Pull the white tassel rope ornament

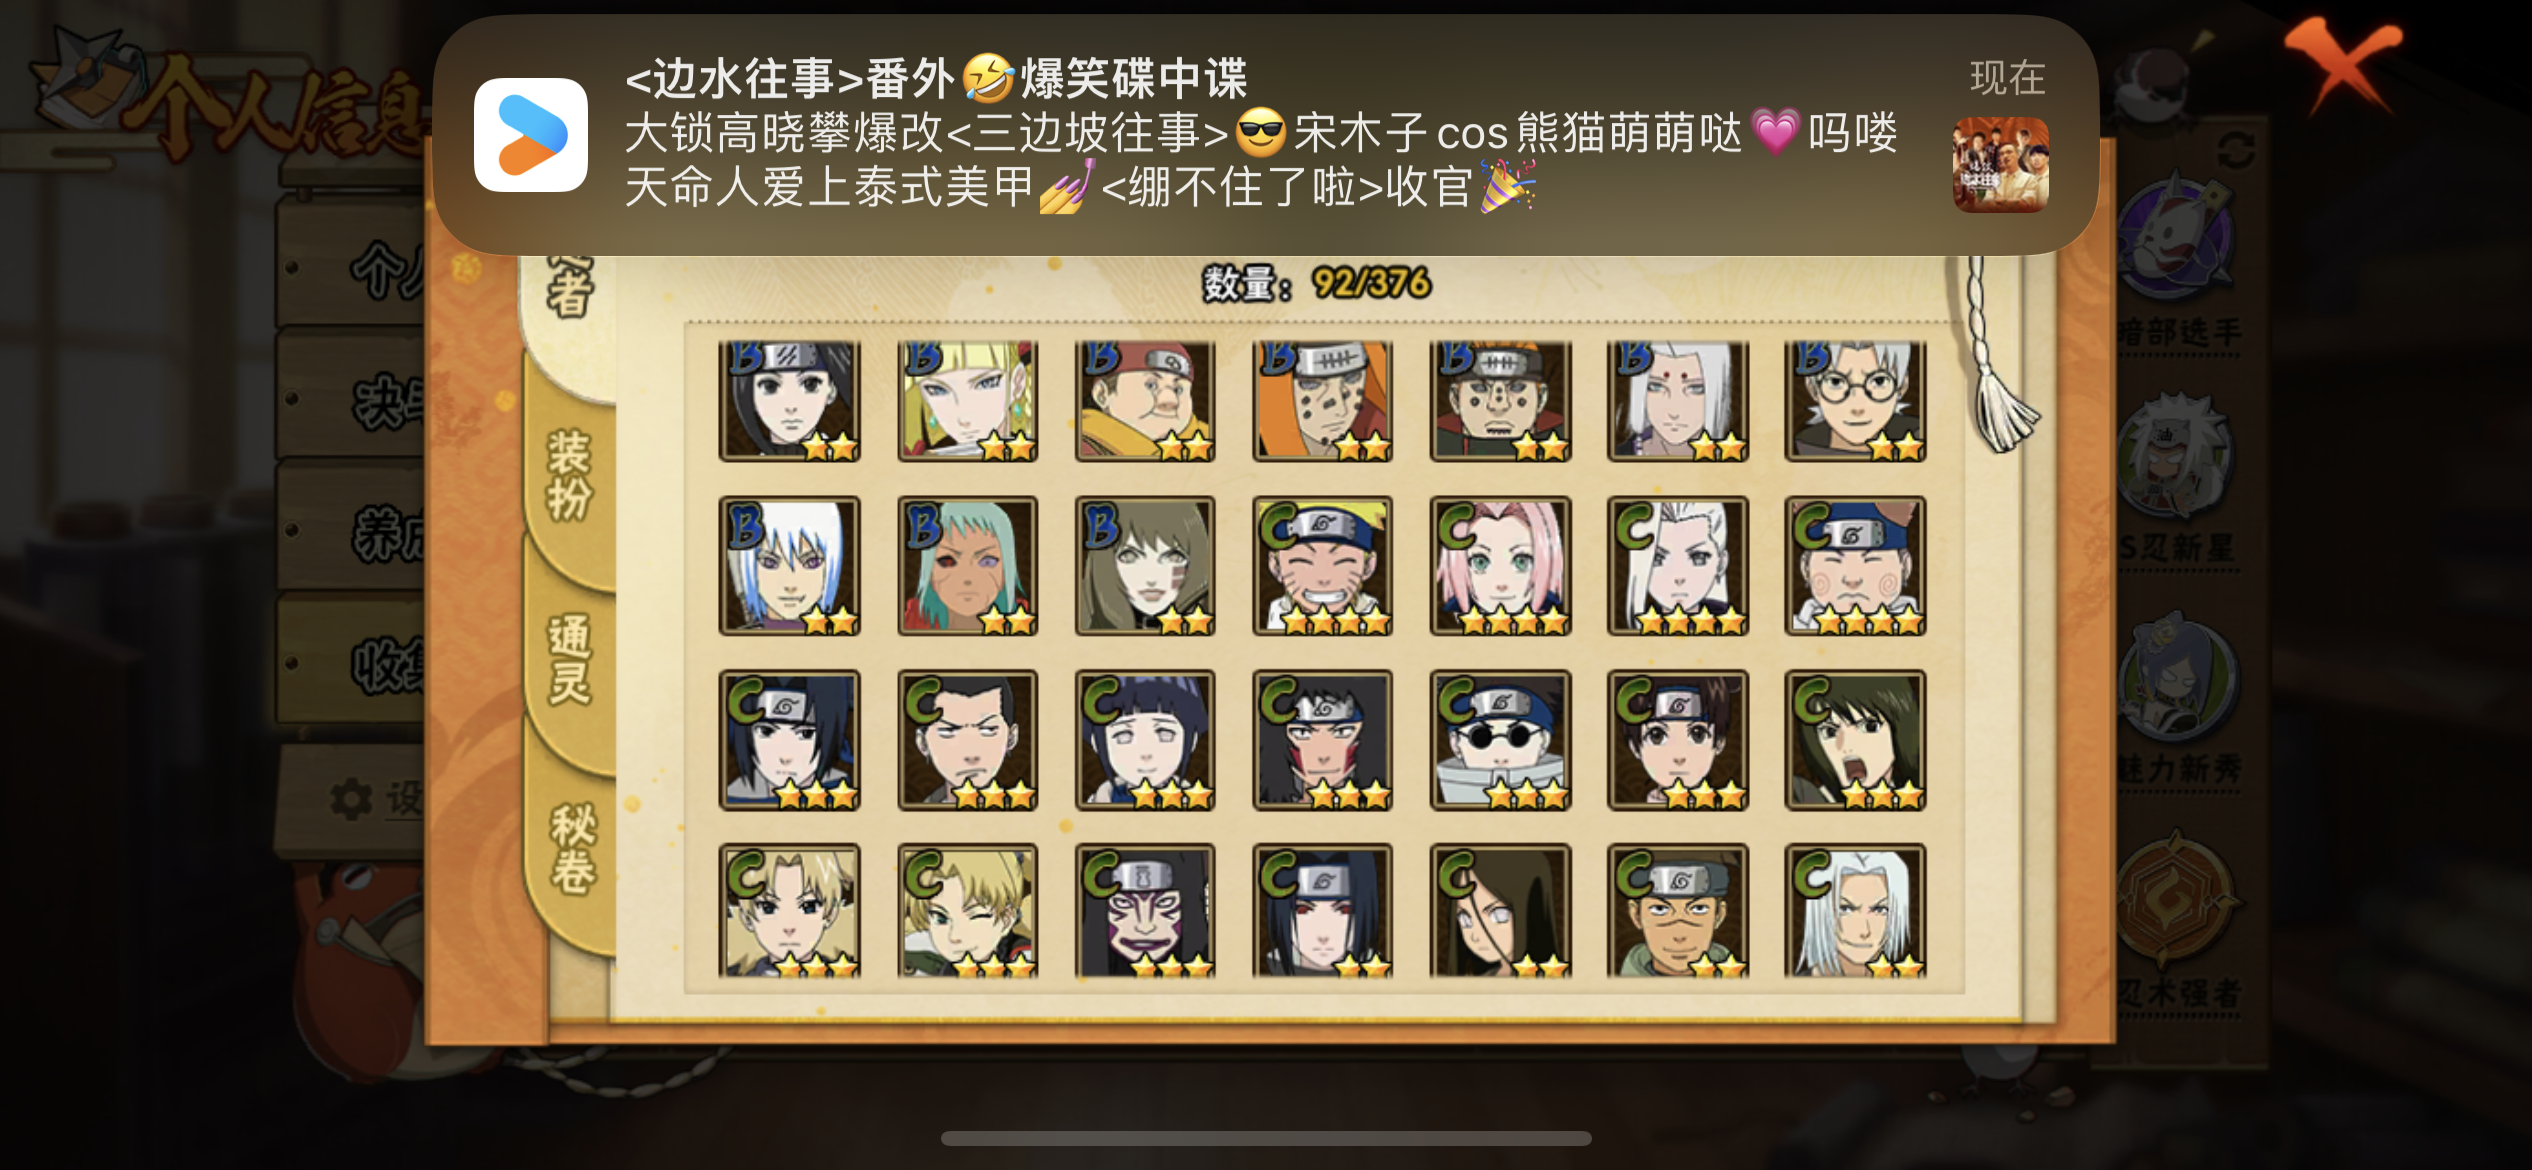point(1995,355)
